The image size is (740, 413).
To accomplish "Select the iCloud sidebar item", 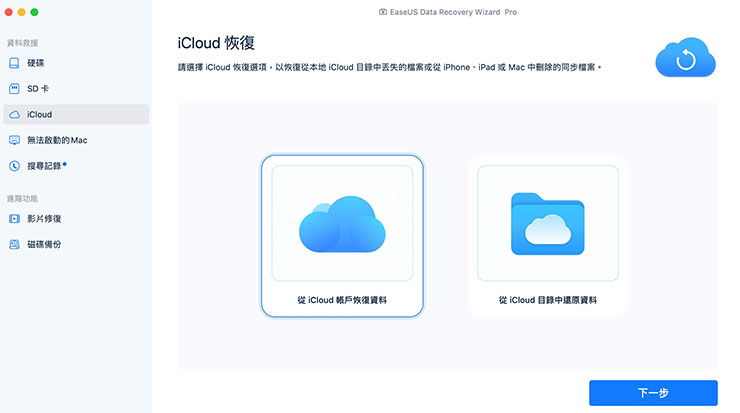I will (76, 114).
